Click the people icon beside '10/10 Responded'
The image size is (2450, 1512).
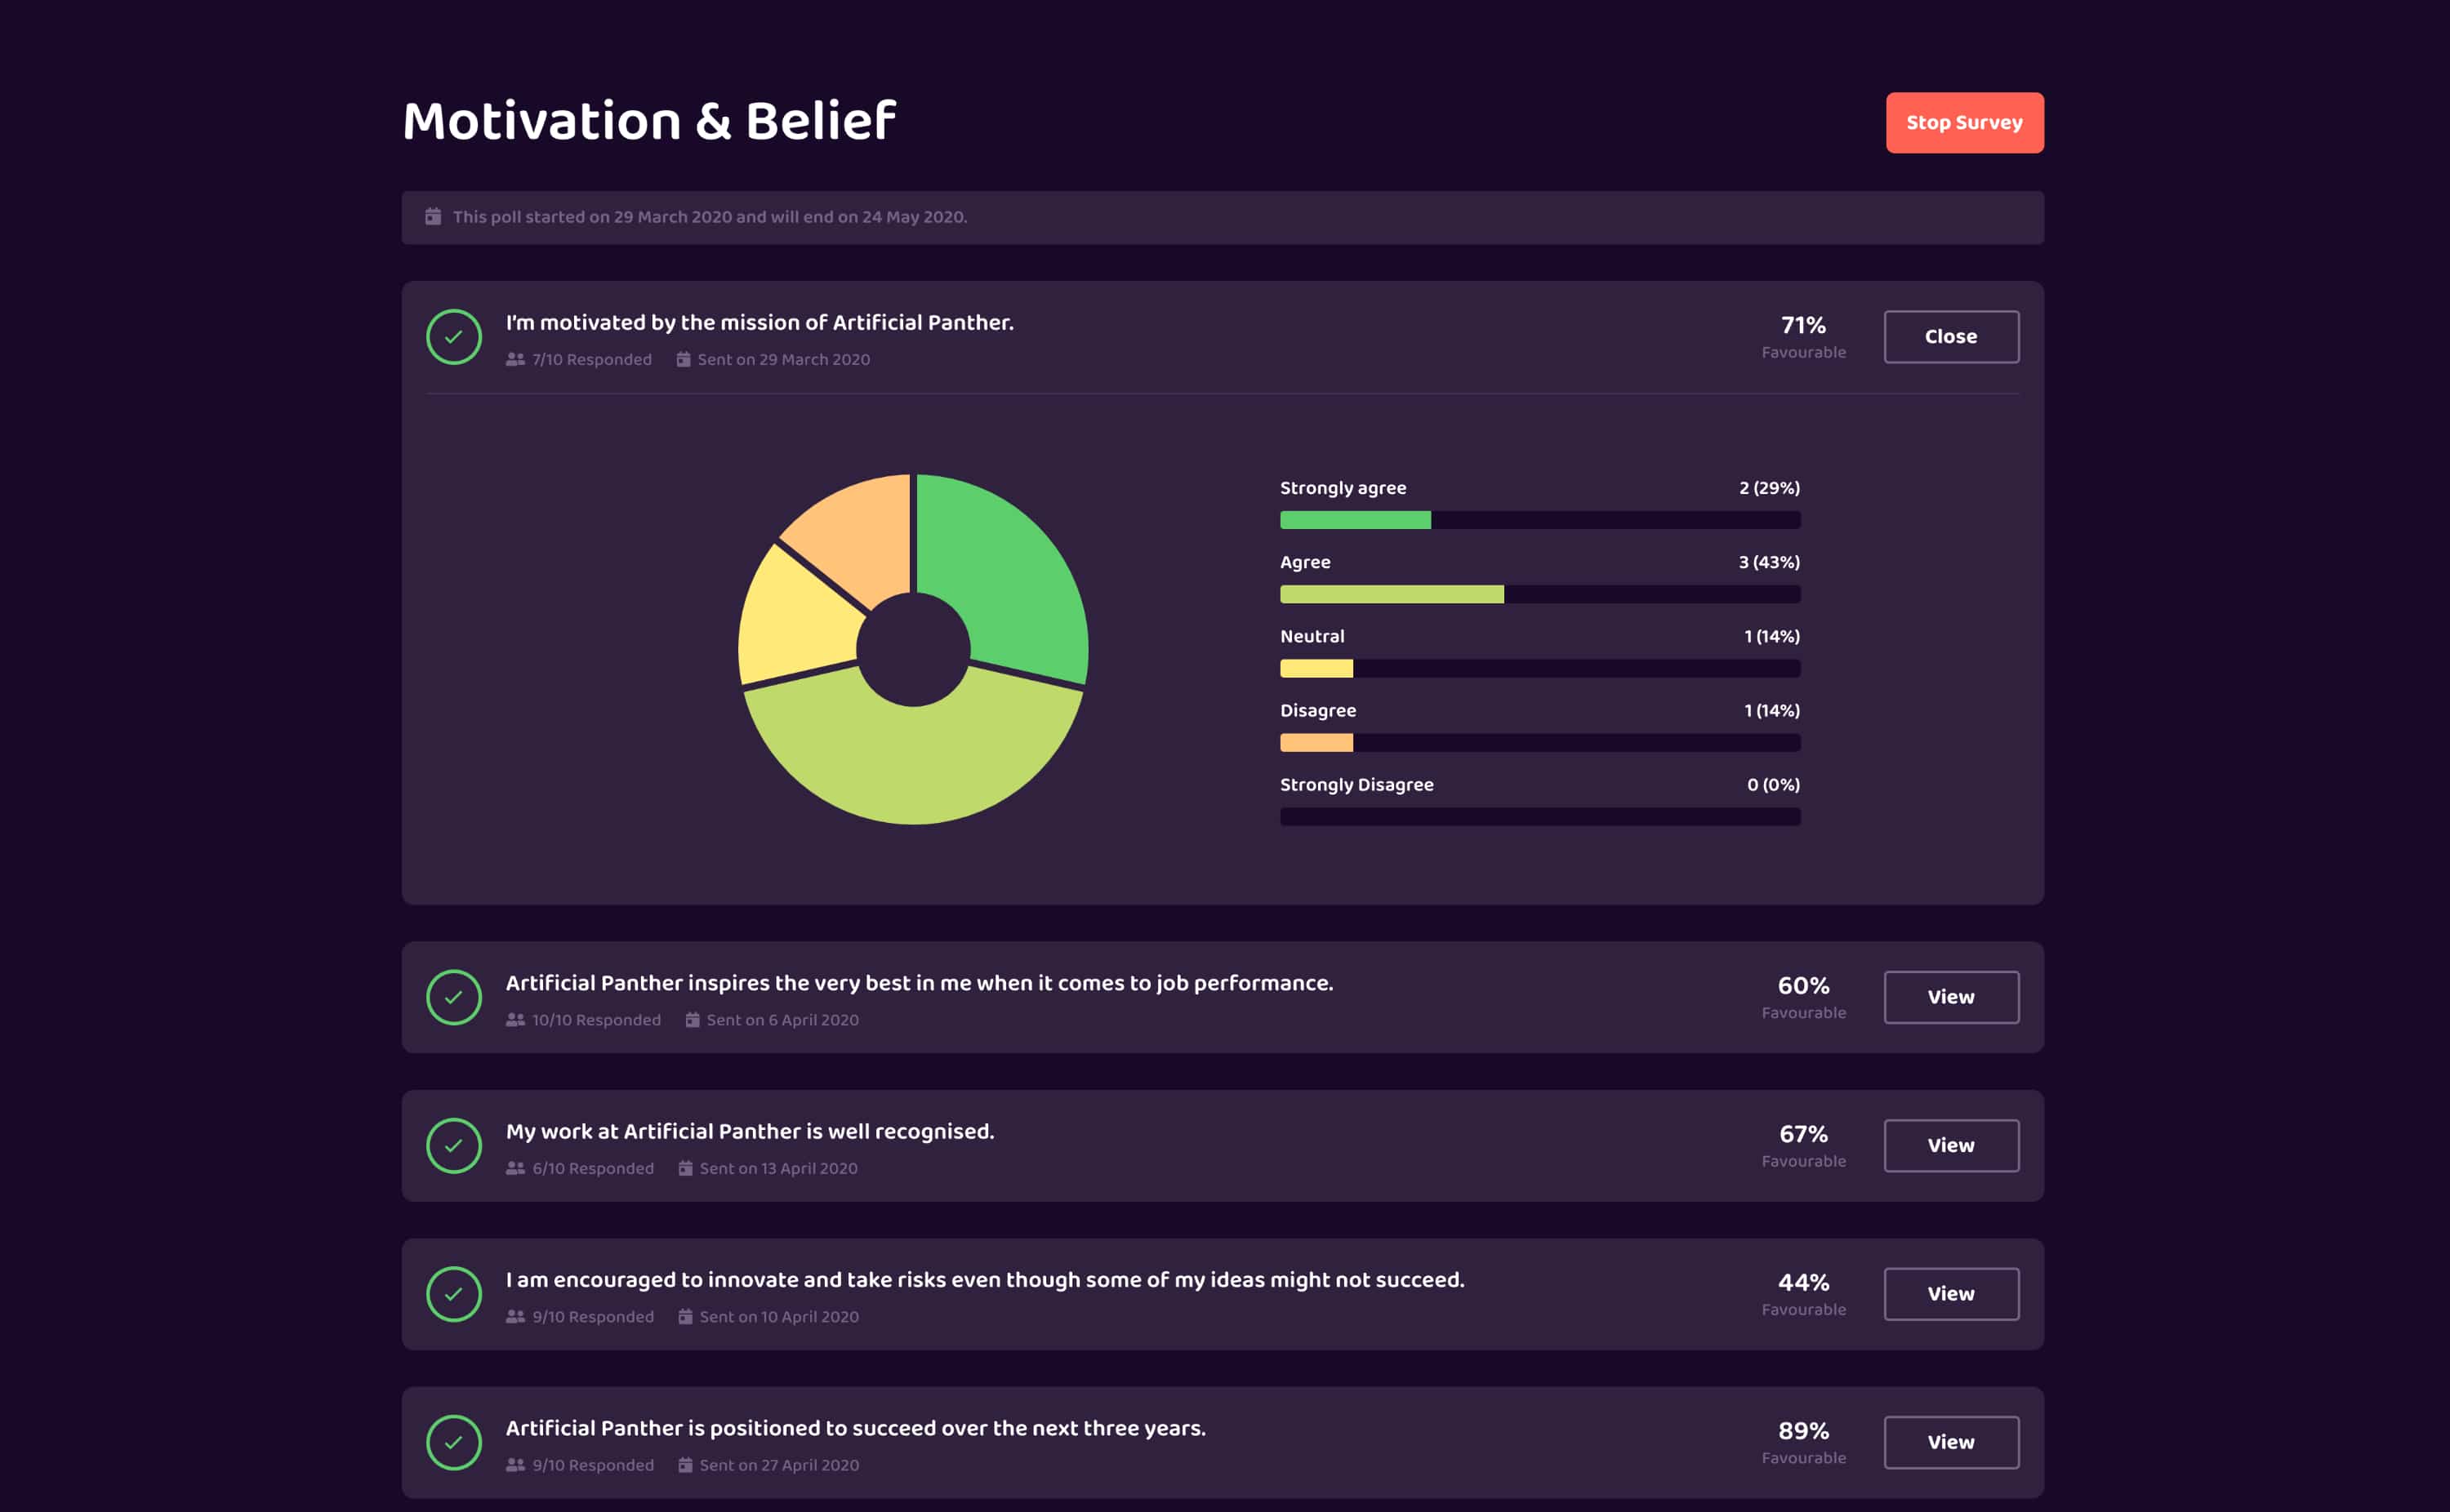(x=515, y=1019)
